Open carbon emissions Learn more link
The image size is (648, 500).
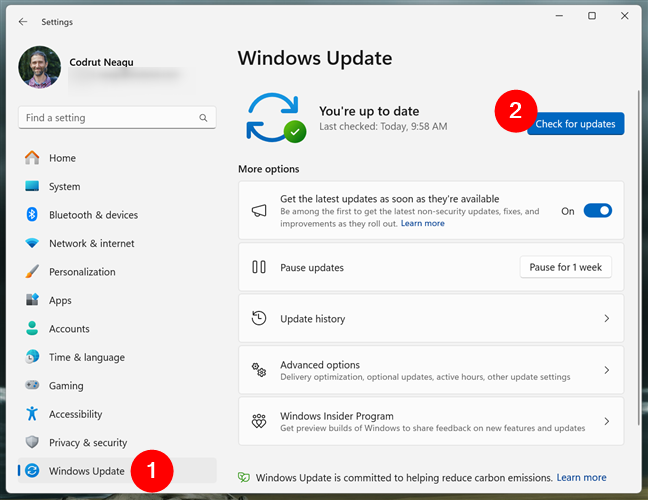click(581, 477)
